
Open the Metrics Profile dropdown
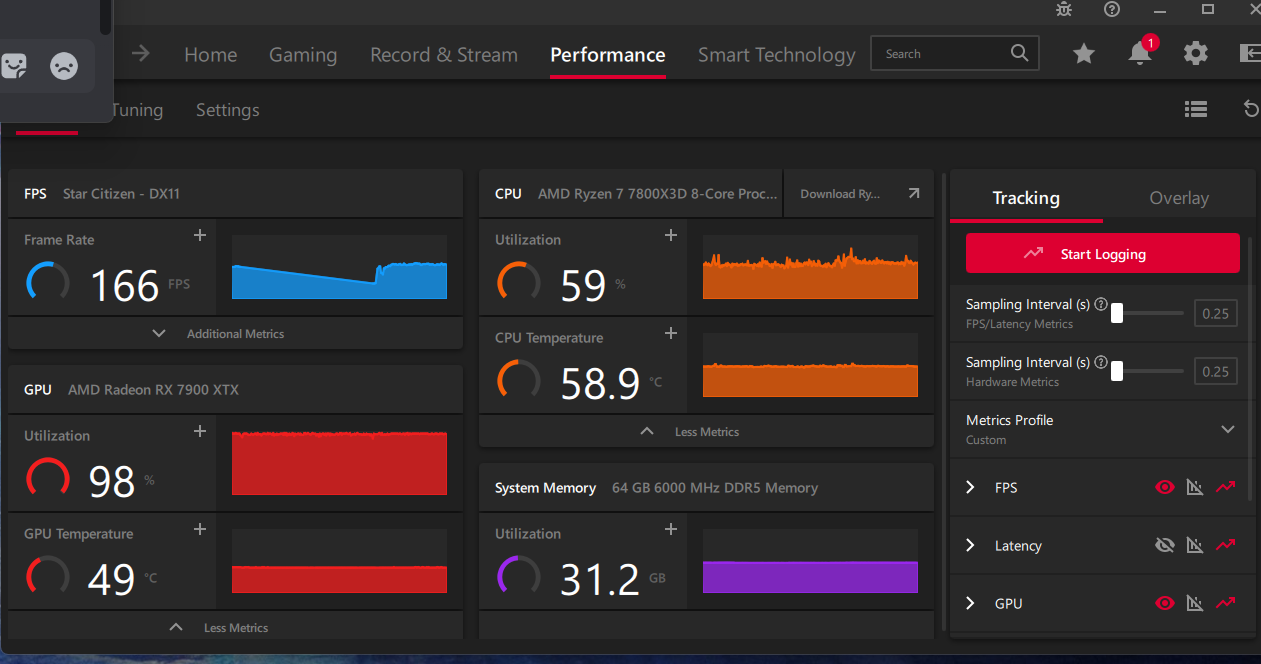click(x=1101, y=429)
